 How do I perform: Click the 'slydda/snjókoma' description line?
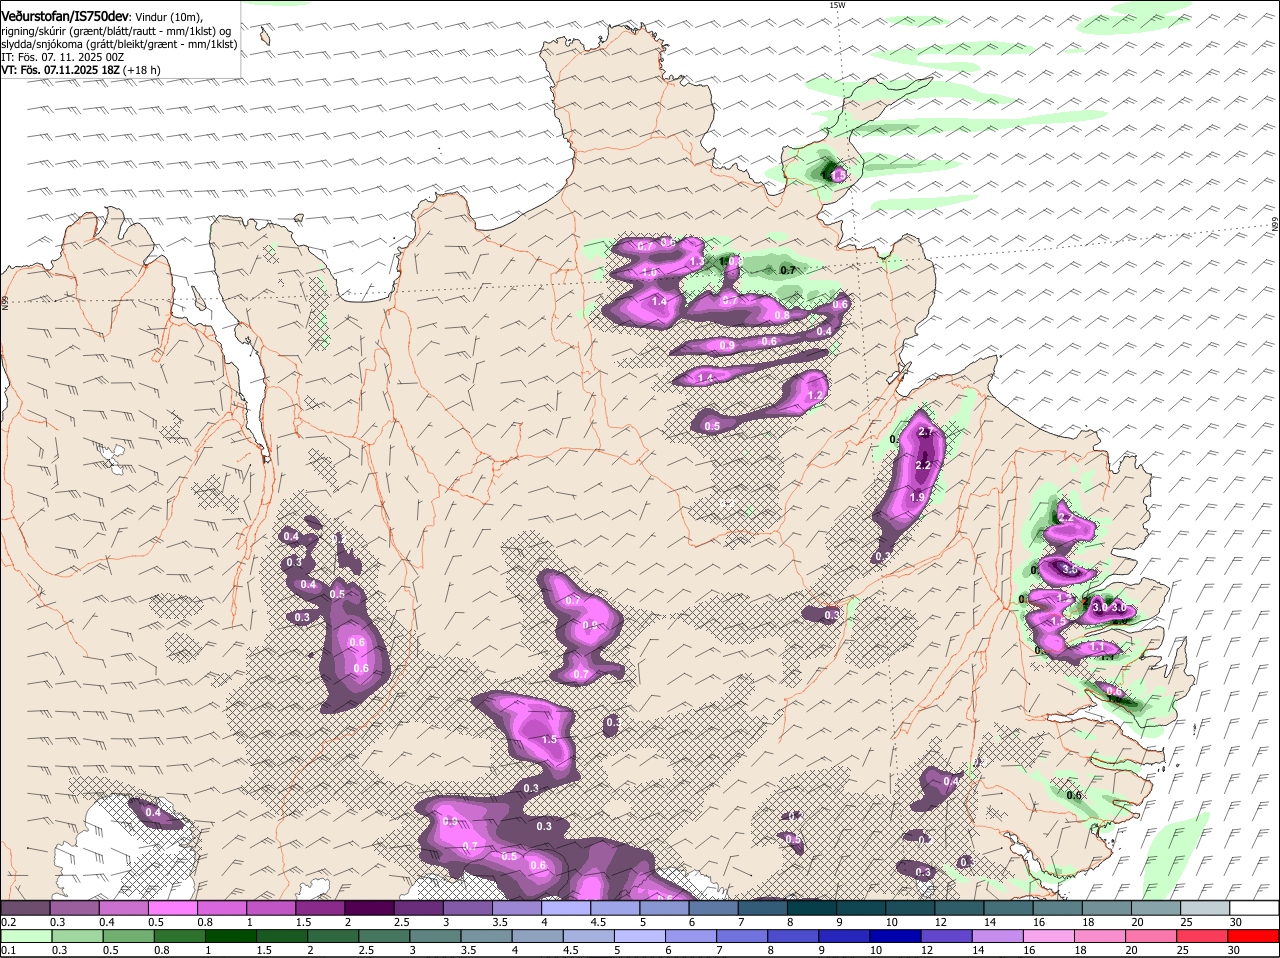tap(119, 44)
